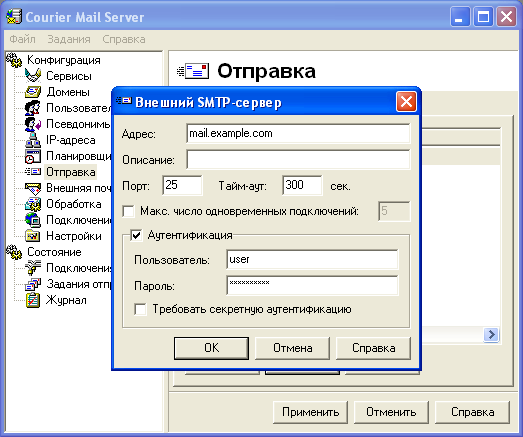Click the Псевдонимы icon in tree
The image size is (523, 437).
tap(33, 124)
